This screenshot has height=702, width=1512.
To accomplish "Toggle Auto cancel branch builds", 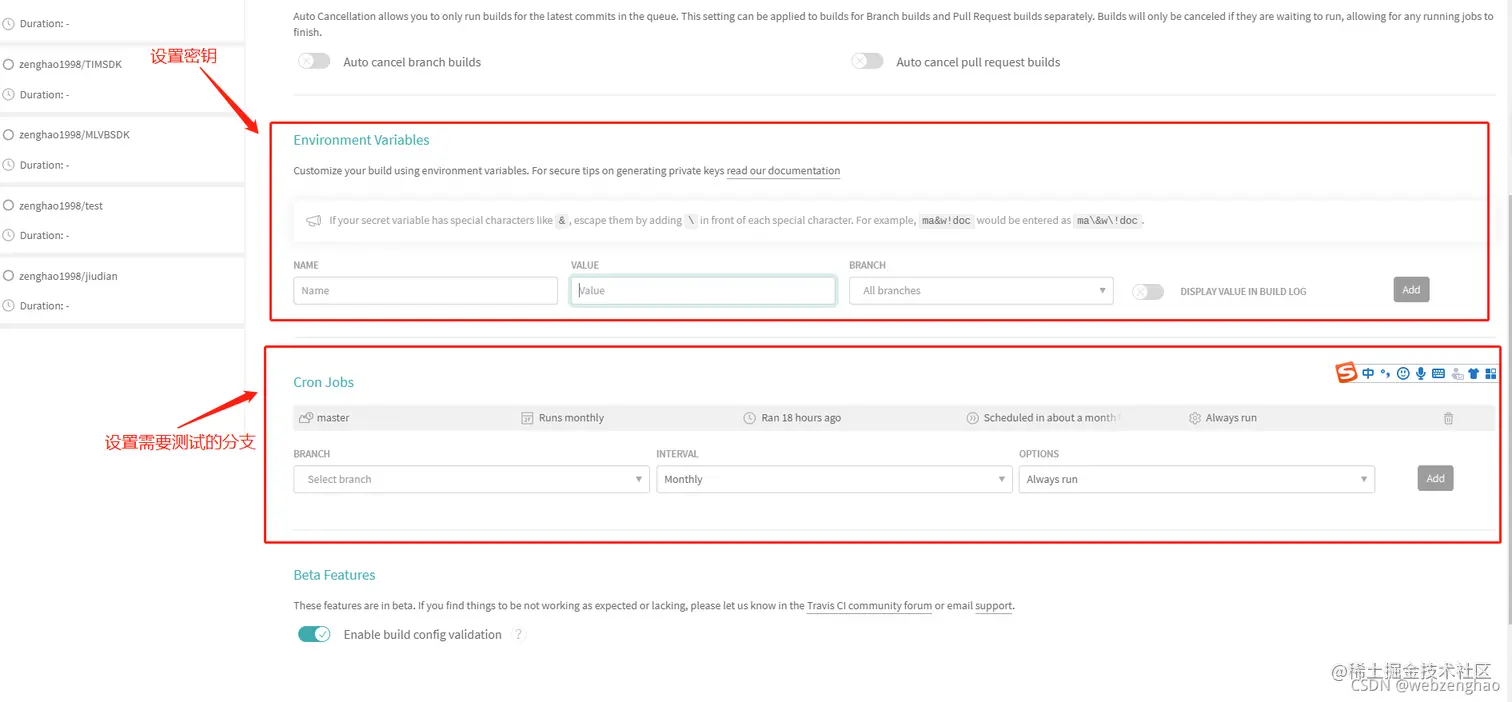I will (x=314, y=61).
